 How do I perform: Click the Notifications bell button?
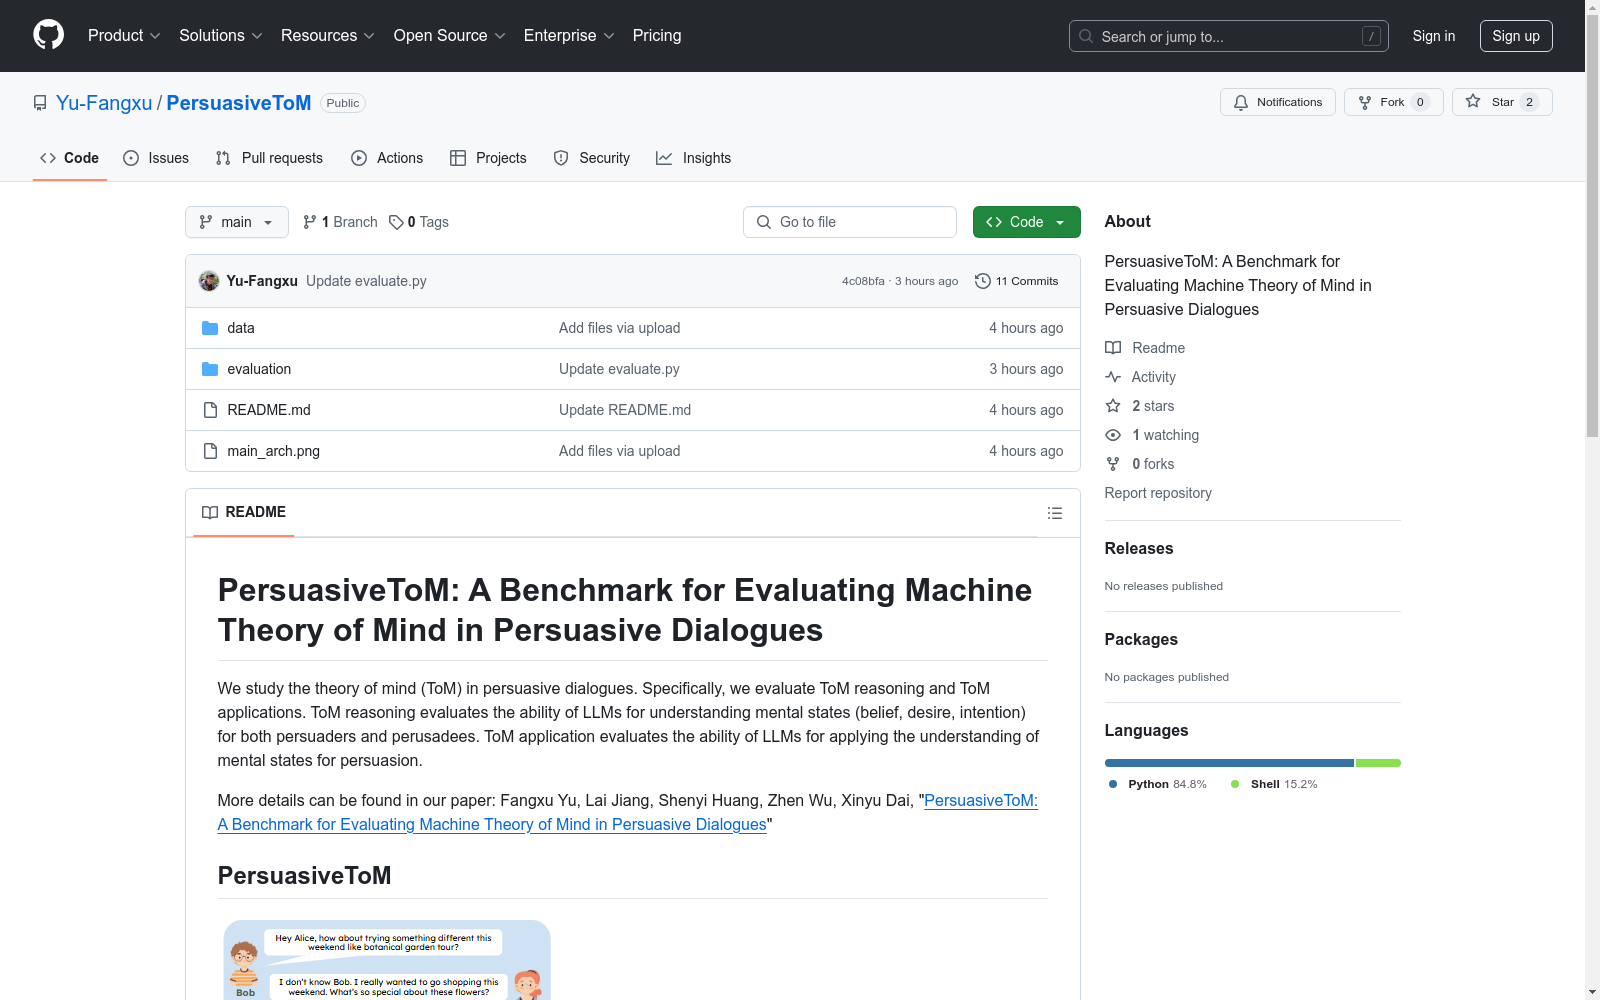point(1277,102)
